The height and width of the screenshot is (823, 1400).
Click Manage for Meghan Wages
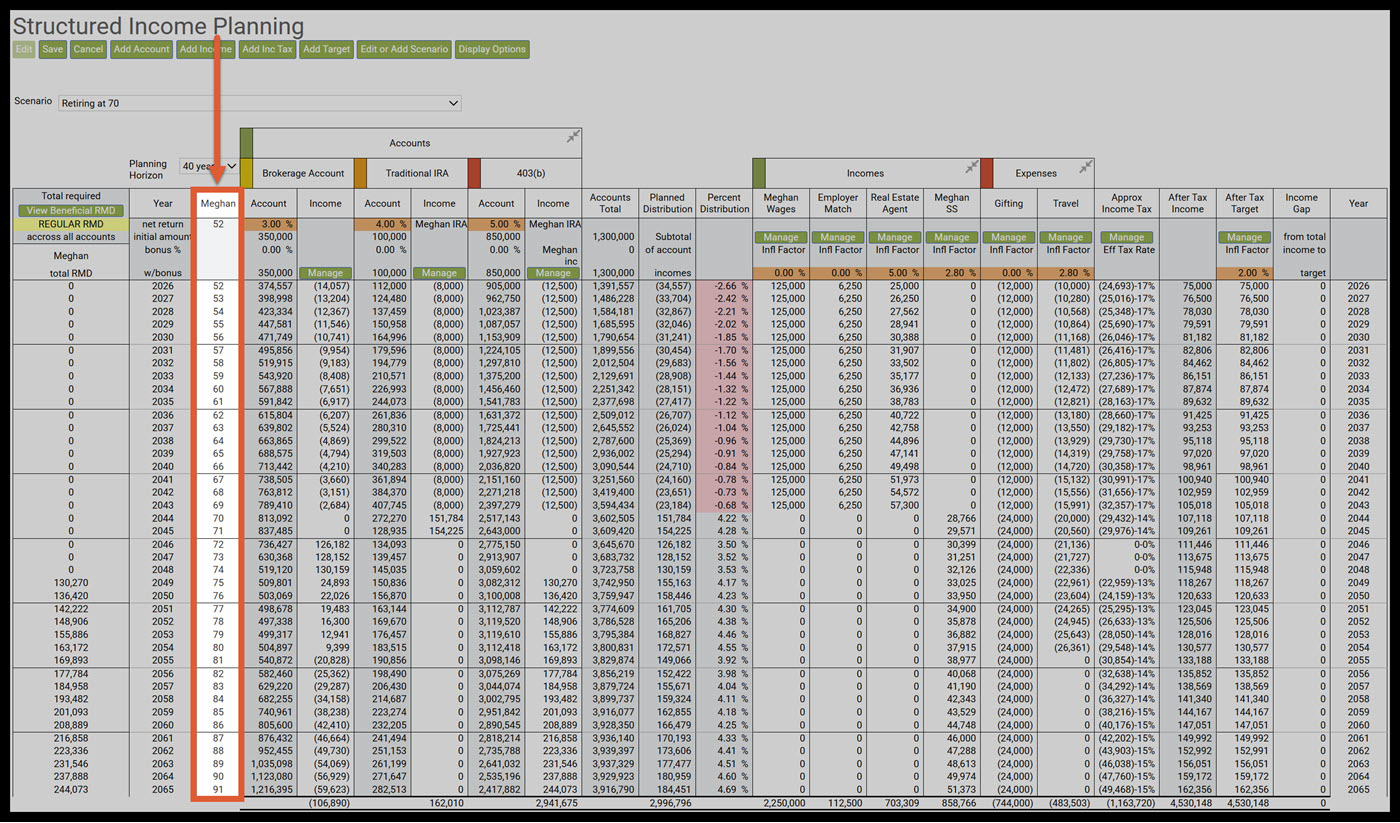781,237
